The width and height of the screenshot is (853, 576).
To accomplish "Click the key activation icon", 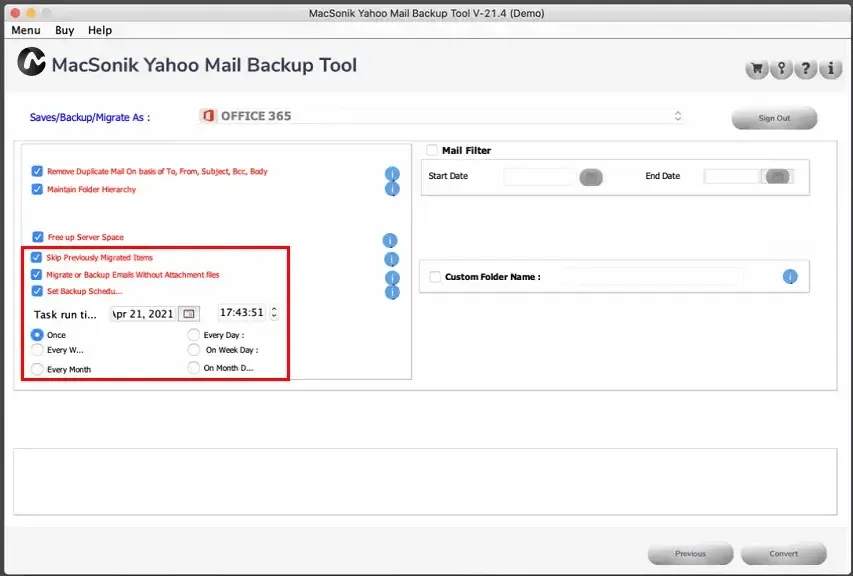I will 781,69.
